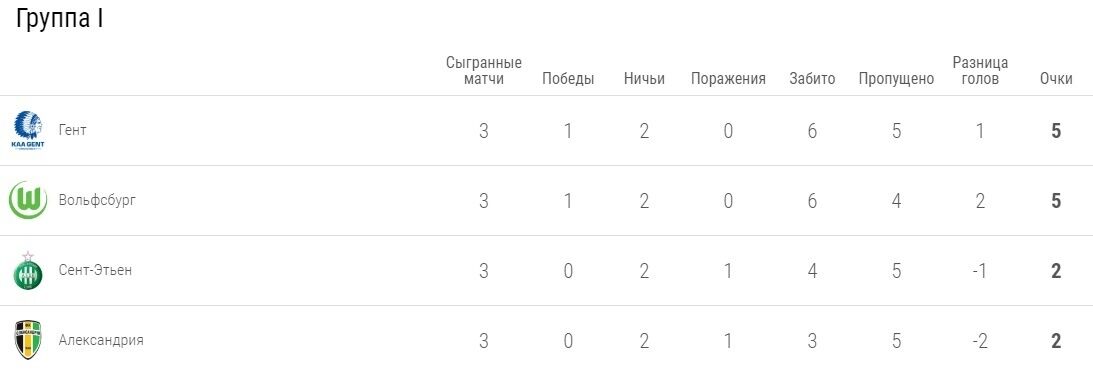
Task: Click the Пропущено column header
Action: coord(896,79)
